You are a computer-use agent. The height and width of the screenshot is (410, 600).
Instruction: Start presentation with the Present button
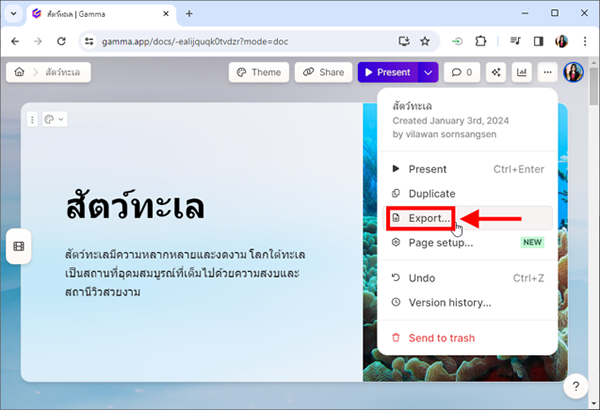(x=388, y=72)
